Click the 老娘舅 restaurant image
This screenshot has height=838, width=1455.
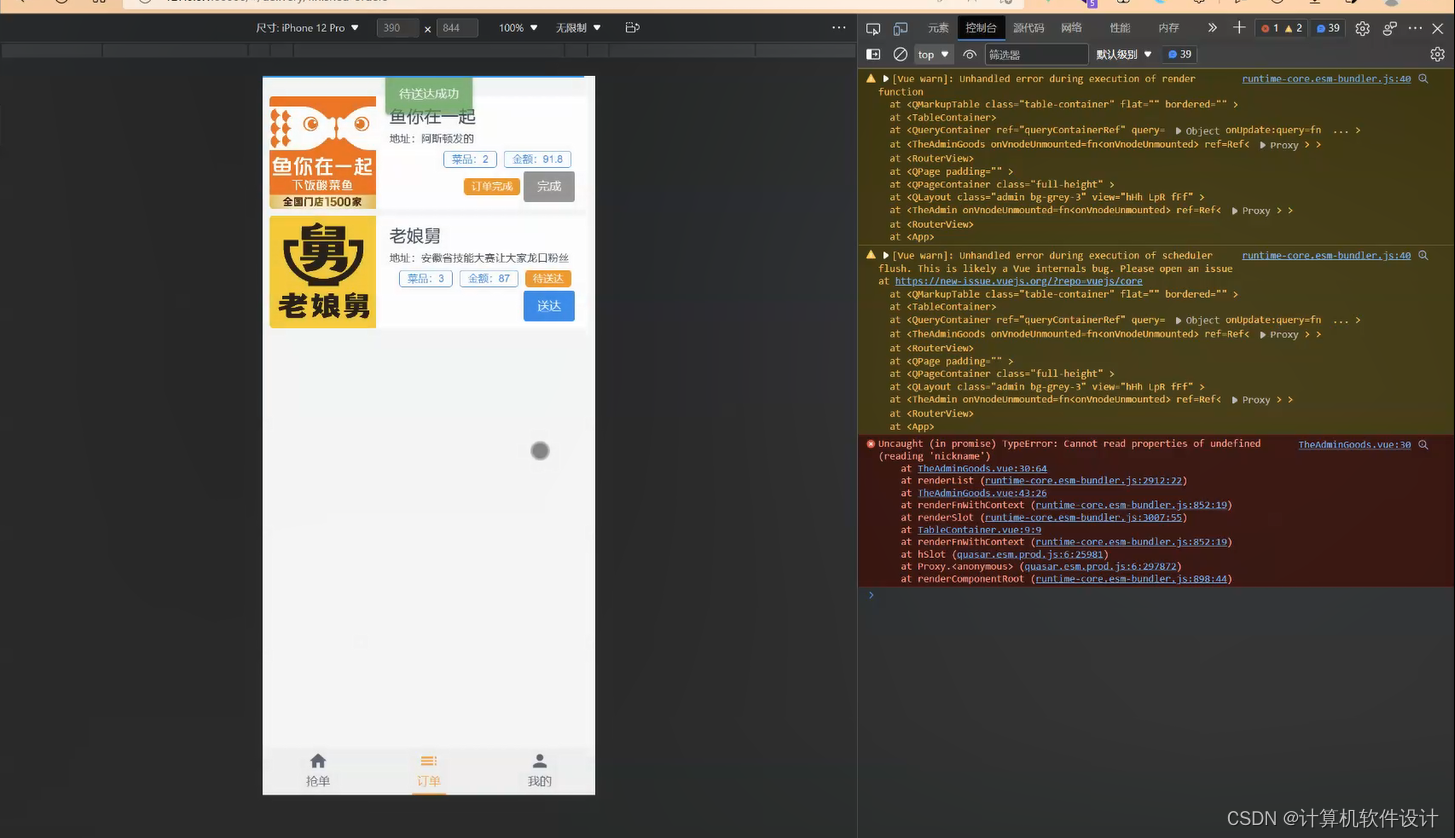tap(323, 272)
